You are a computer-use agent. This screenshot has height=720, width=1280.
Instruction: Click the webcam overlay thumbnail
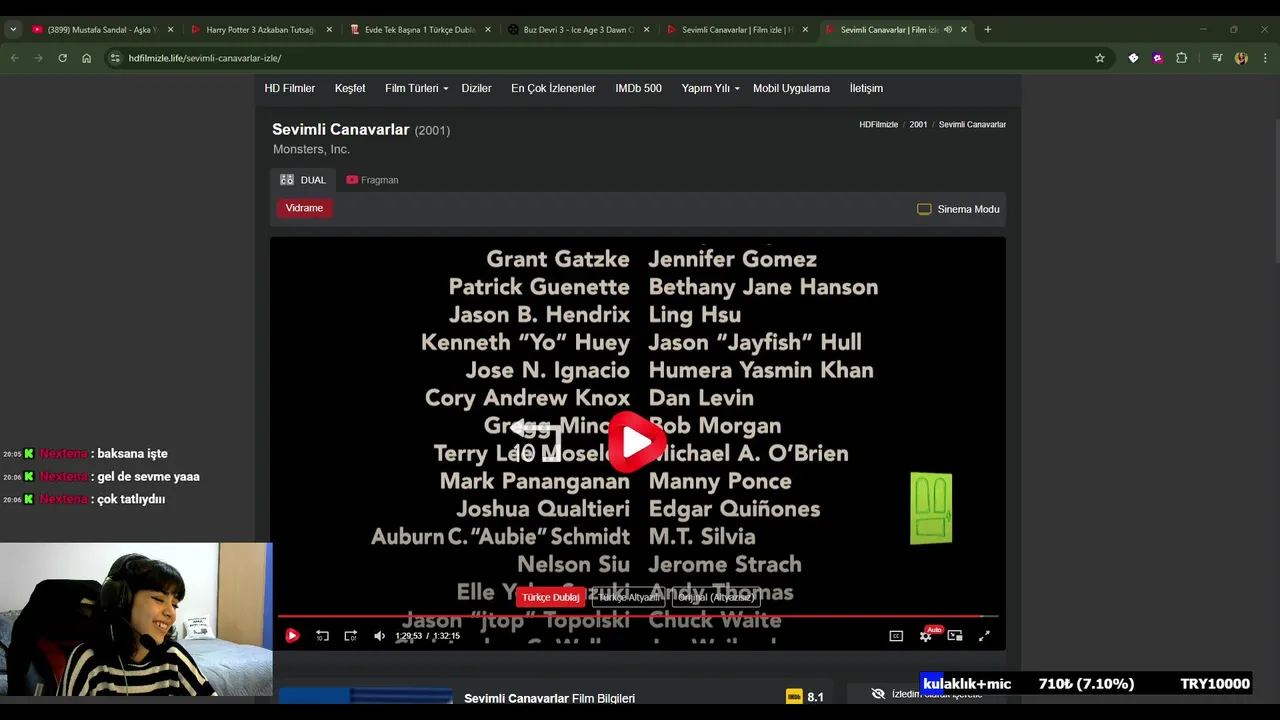coord(136,619)
